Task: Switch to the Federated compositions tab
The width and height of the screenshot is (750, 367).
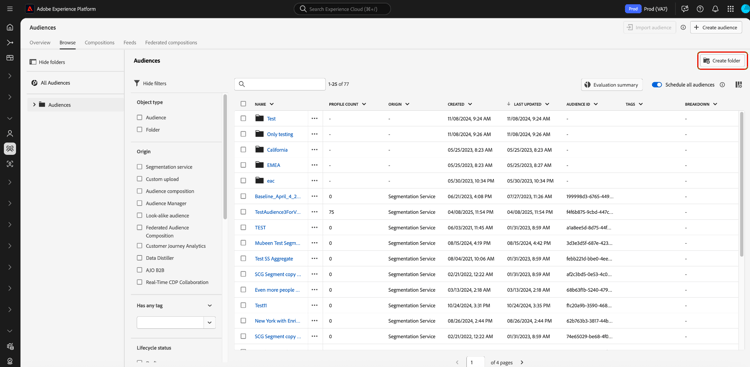Action: pos(171,43)
